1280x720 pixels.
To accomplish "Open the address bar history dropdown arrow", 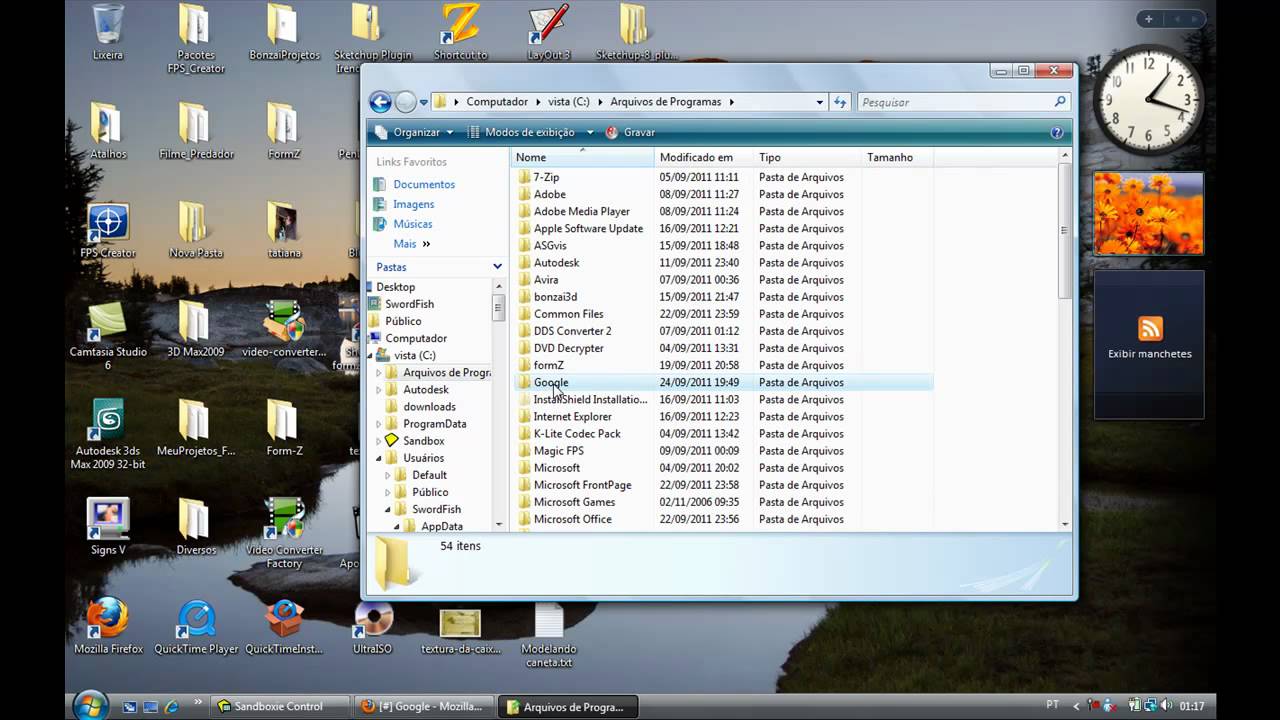I will pos(820,102).
